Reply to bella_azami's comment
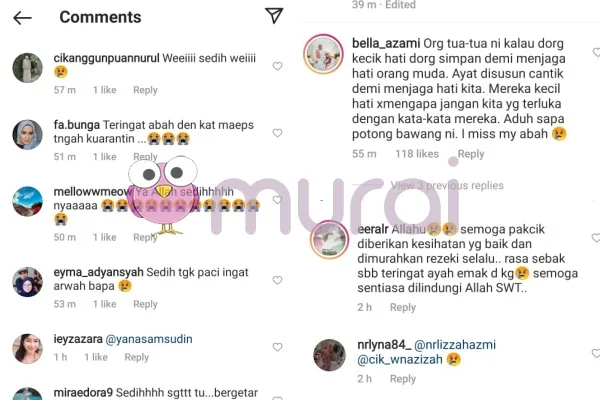 click(x=471, y=154)
